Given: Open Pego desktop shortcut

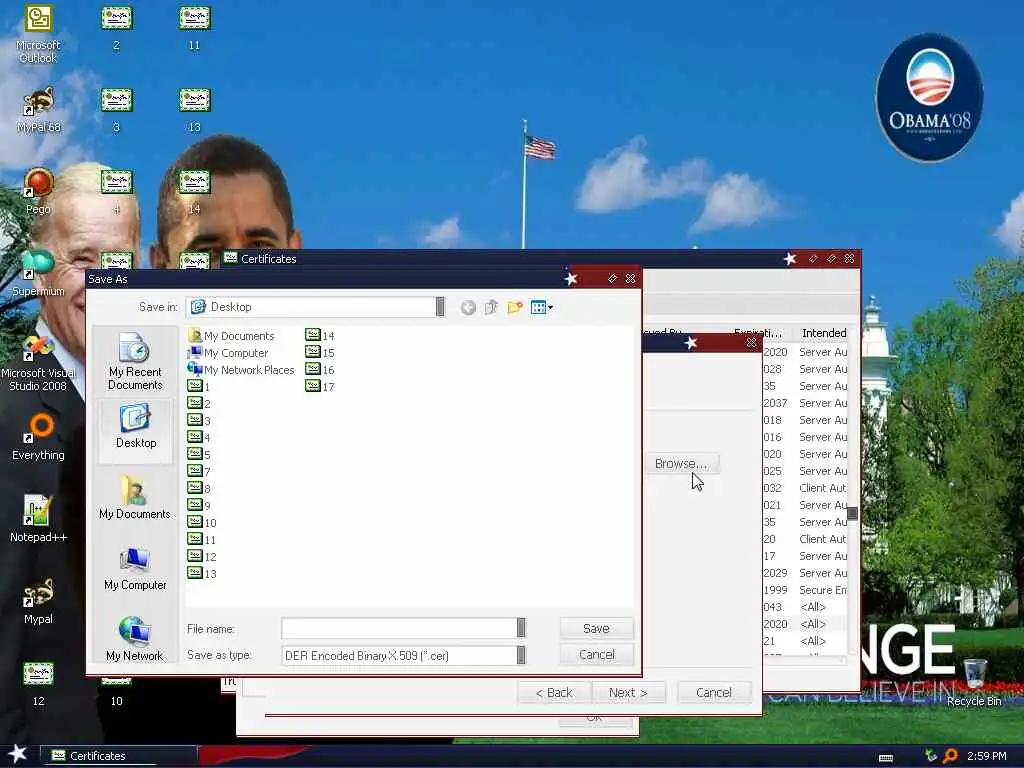Looking at the screenshot, I should coord(39,191).
